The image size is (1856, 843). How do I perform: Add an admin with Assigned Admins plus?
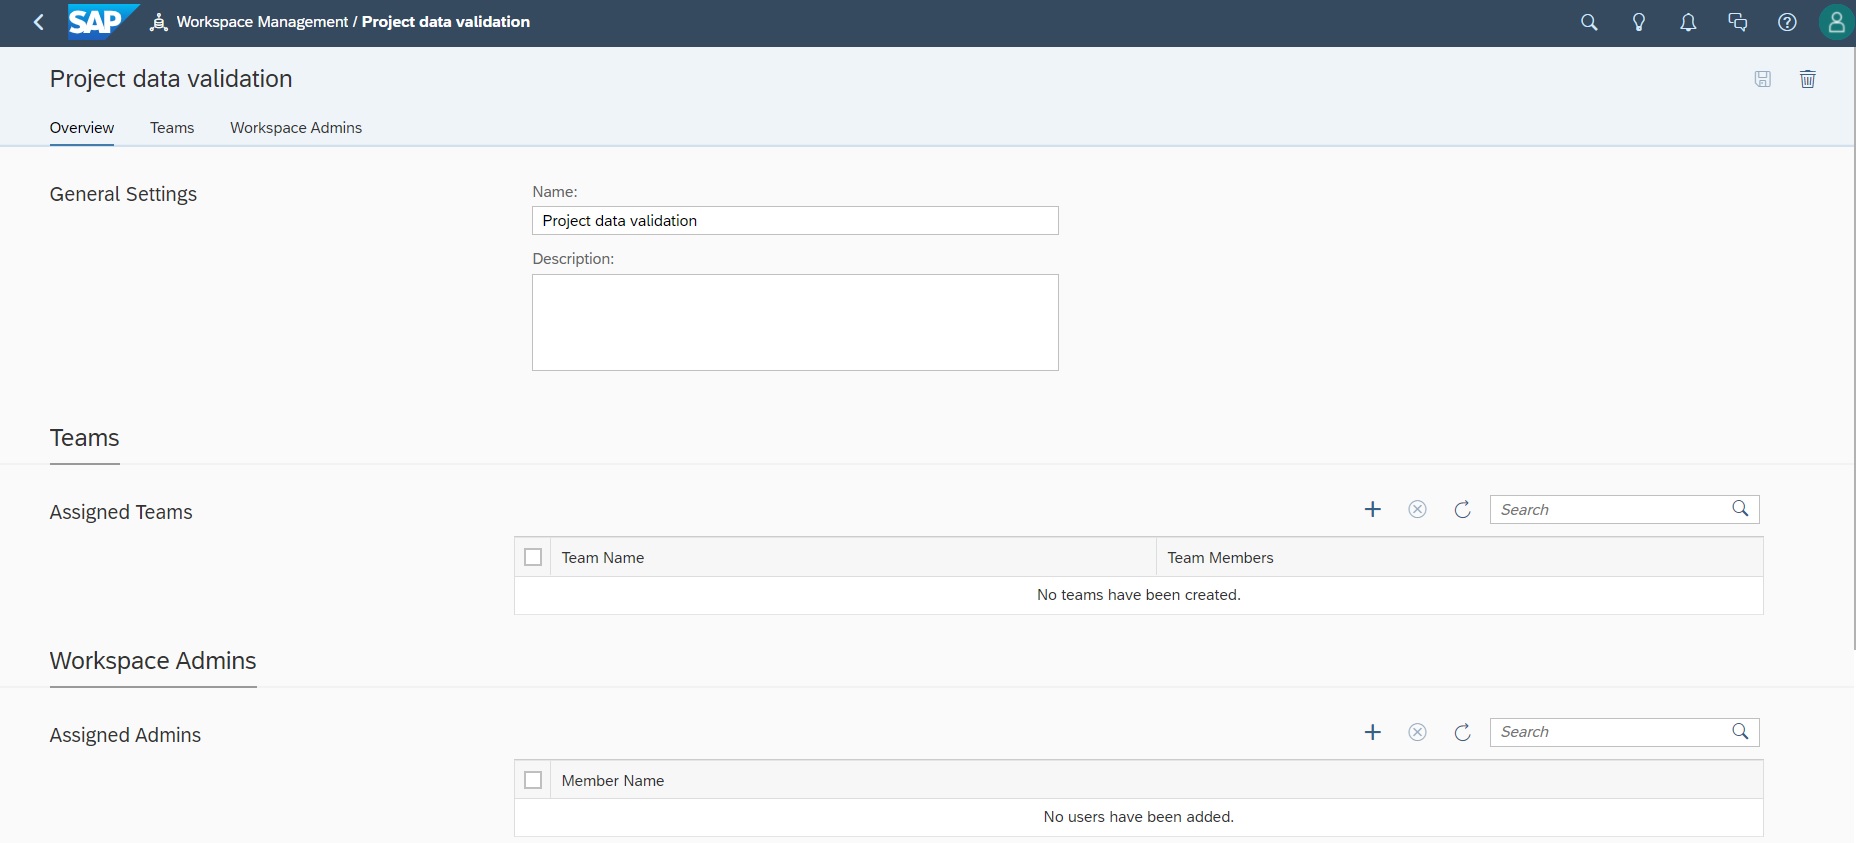pyautogui.click(x=1373, y=732)
